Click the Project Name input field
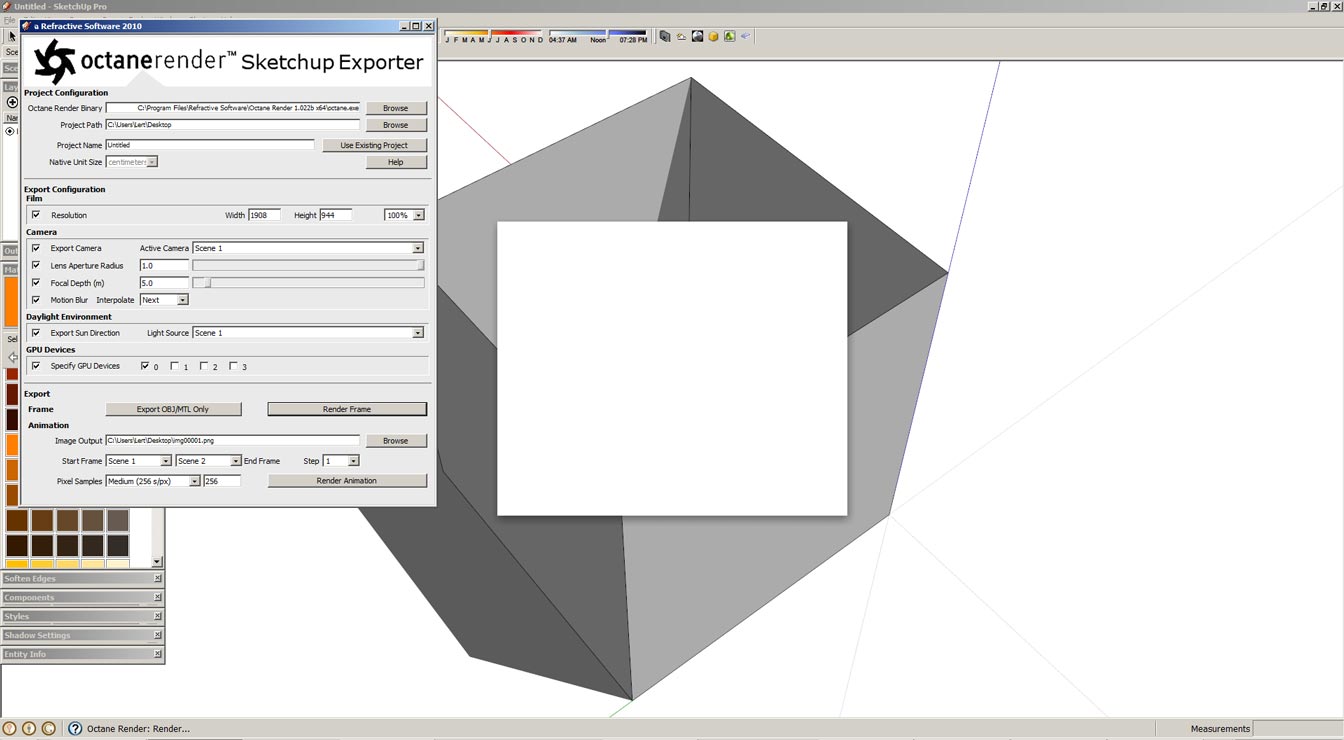Image resolution: width=1344 pixels, height=740 pixels. (210, 145)
